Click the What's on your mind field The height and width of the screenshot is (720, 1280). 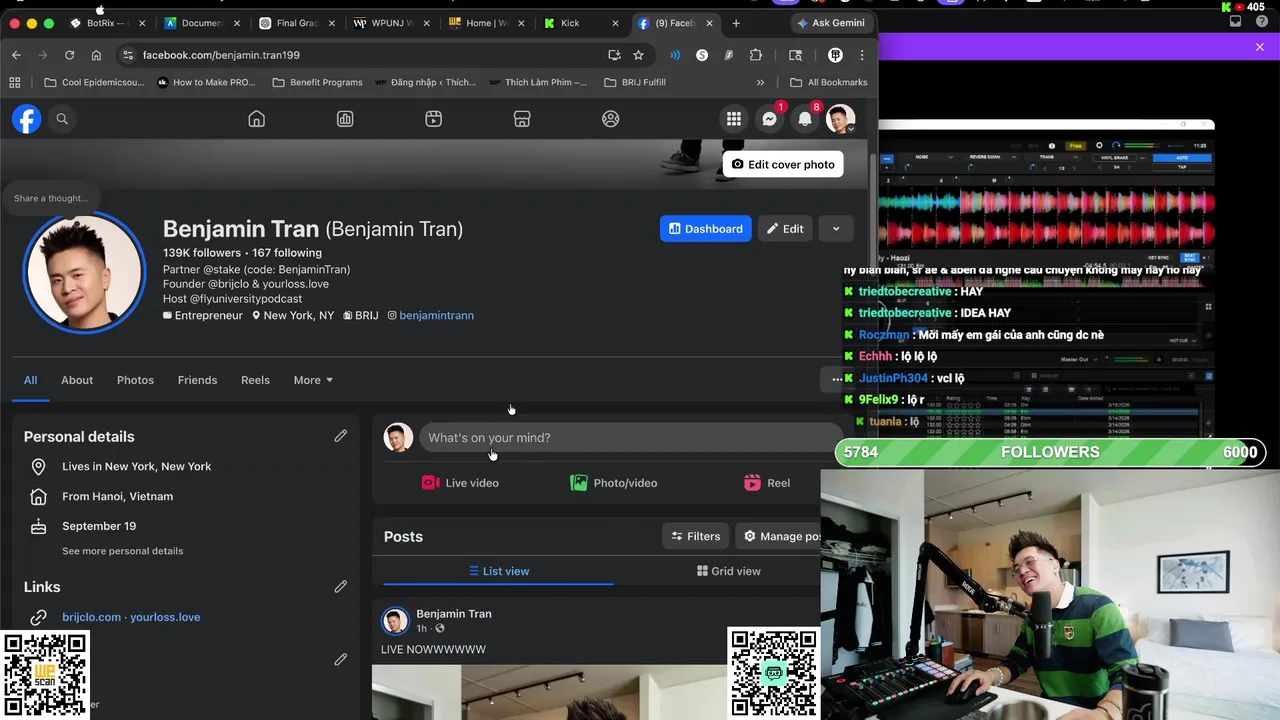630,437
